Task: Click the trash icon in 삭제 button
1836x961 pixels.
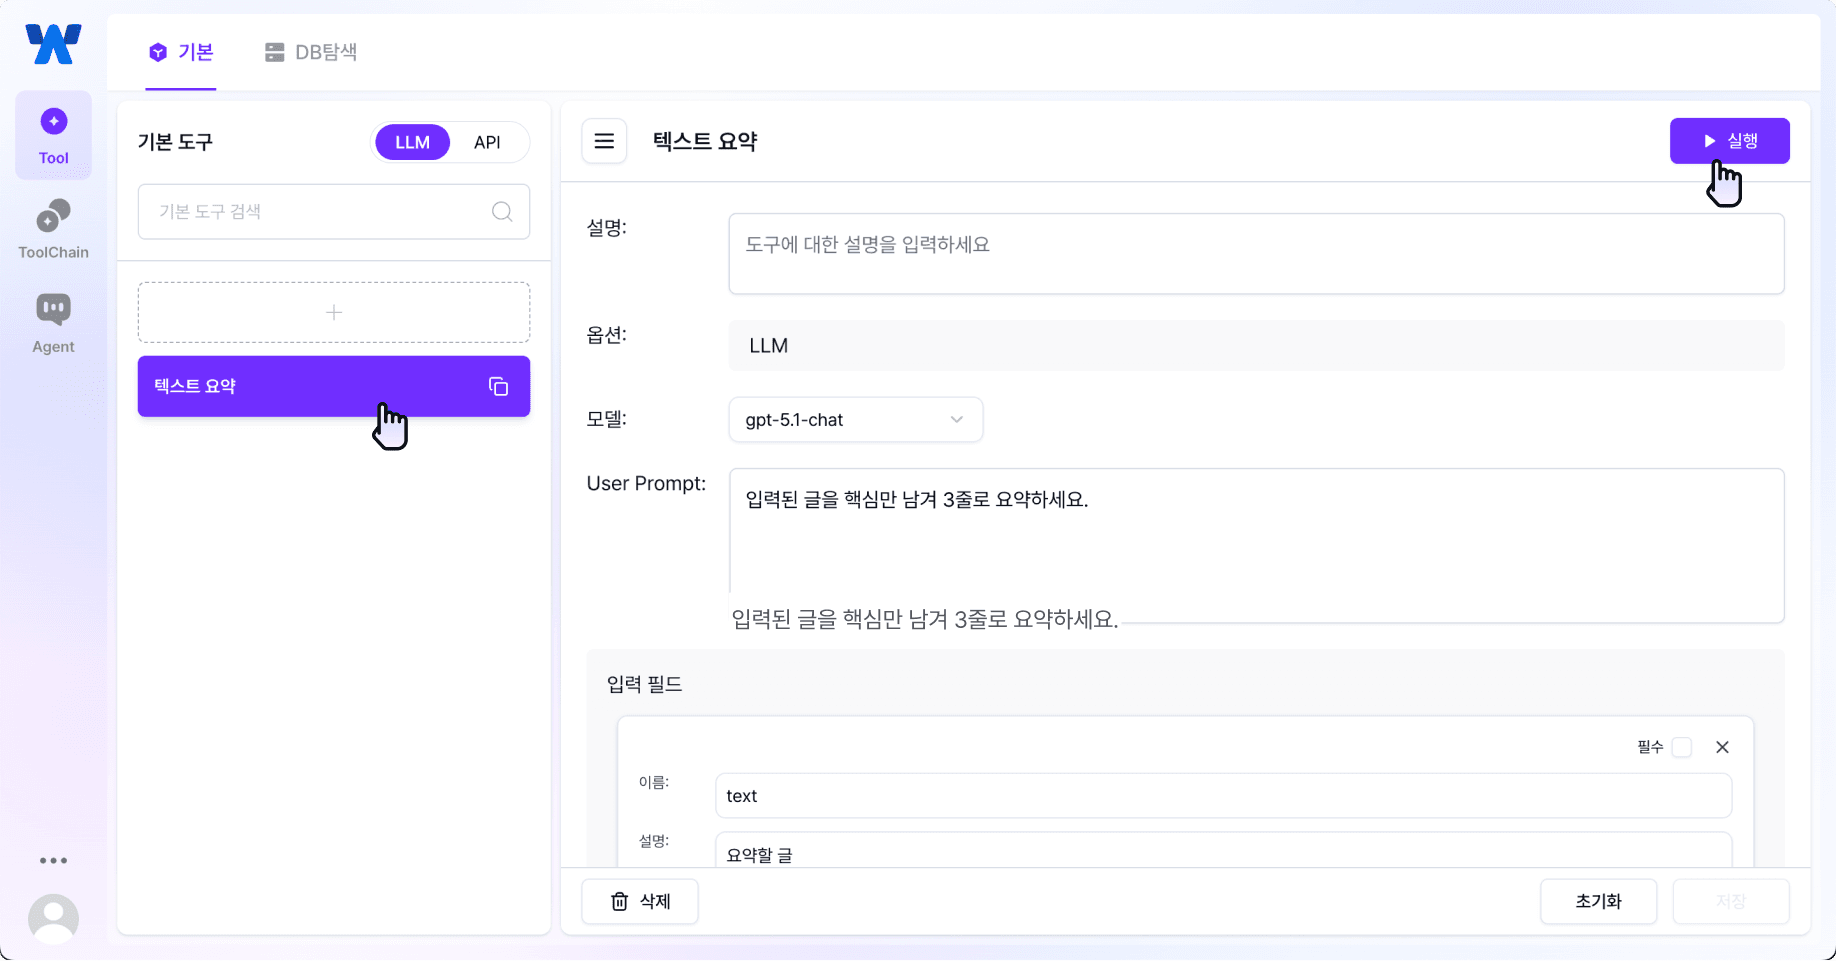Action: 618,900
